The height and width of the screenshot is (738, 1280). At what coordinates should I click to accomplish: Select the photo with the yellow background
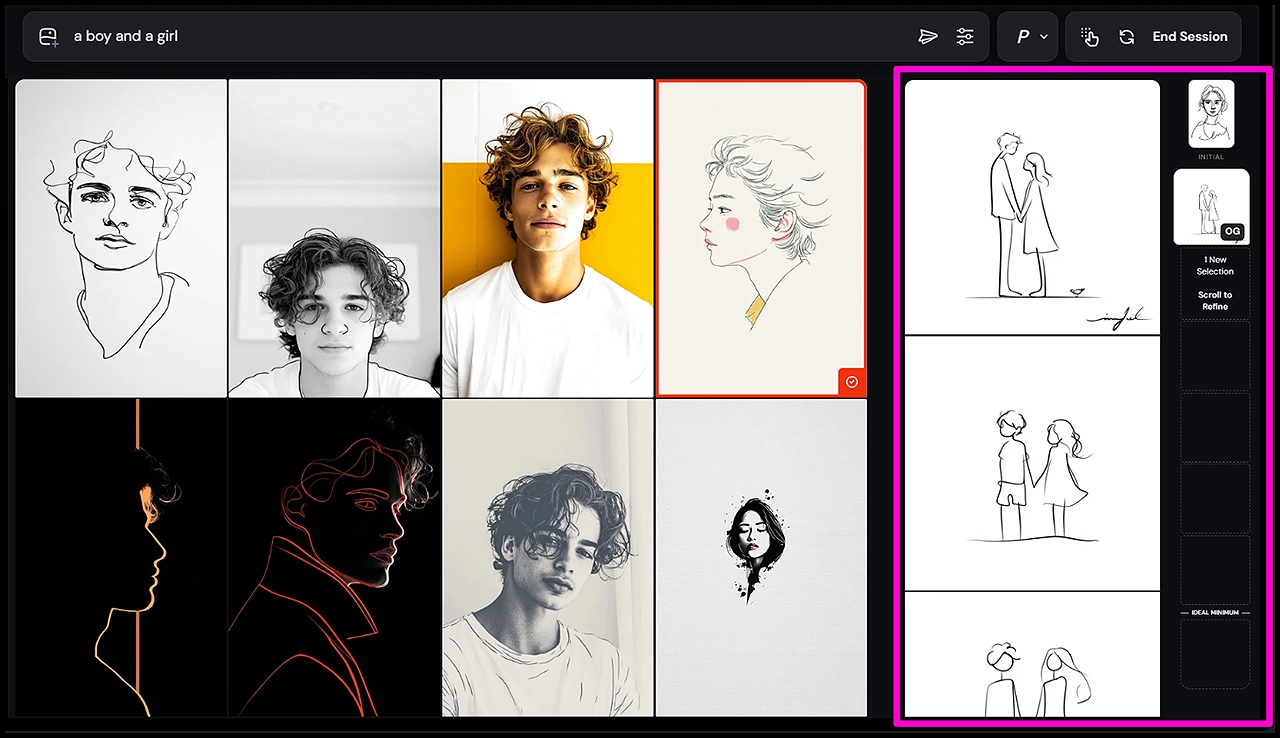[x=548, y=238]
